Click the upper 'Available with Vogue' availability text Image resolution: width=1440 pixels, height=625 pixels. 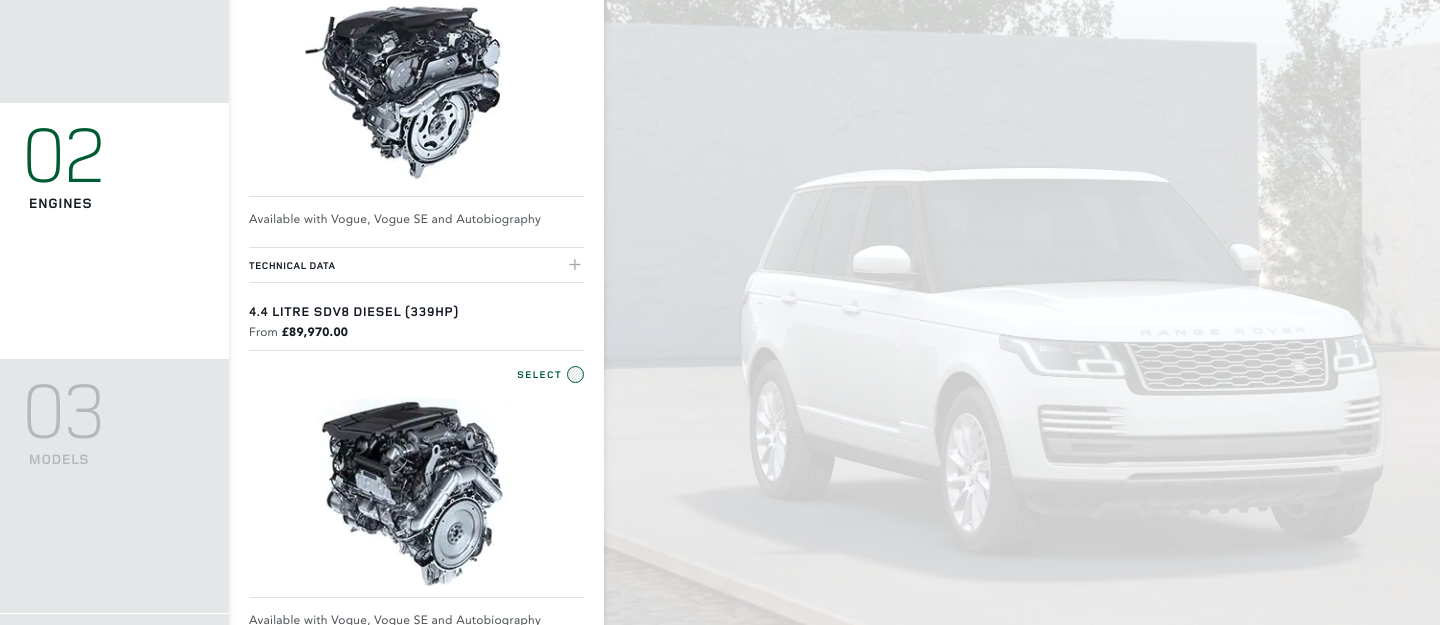[x=395, y=219]
